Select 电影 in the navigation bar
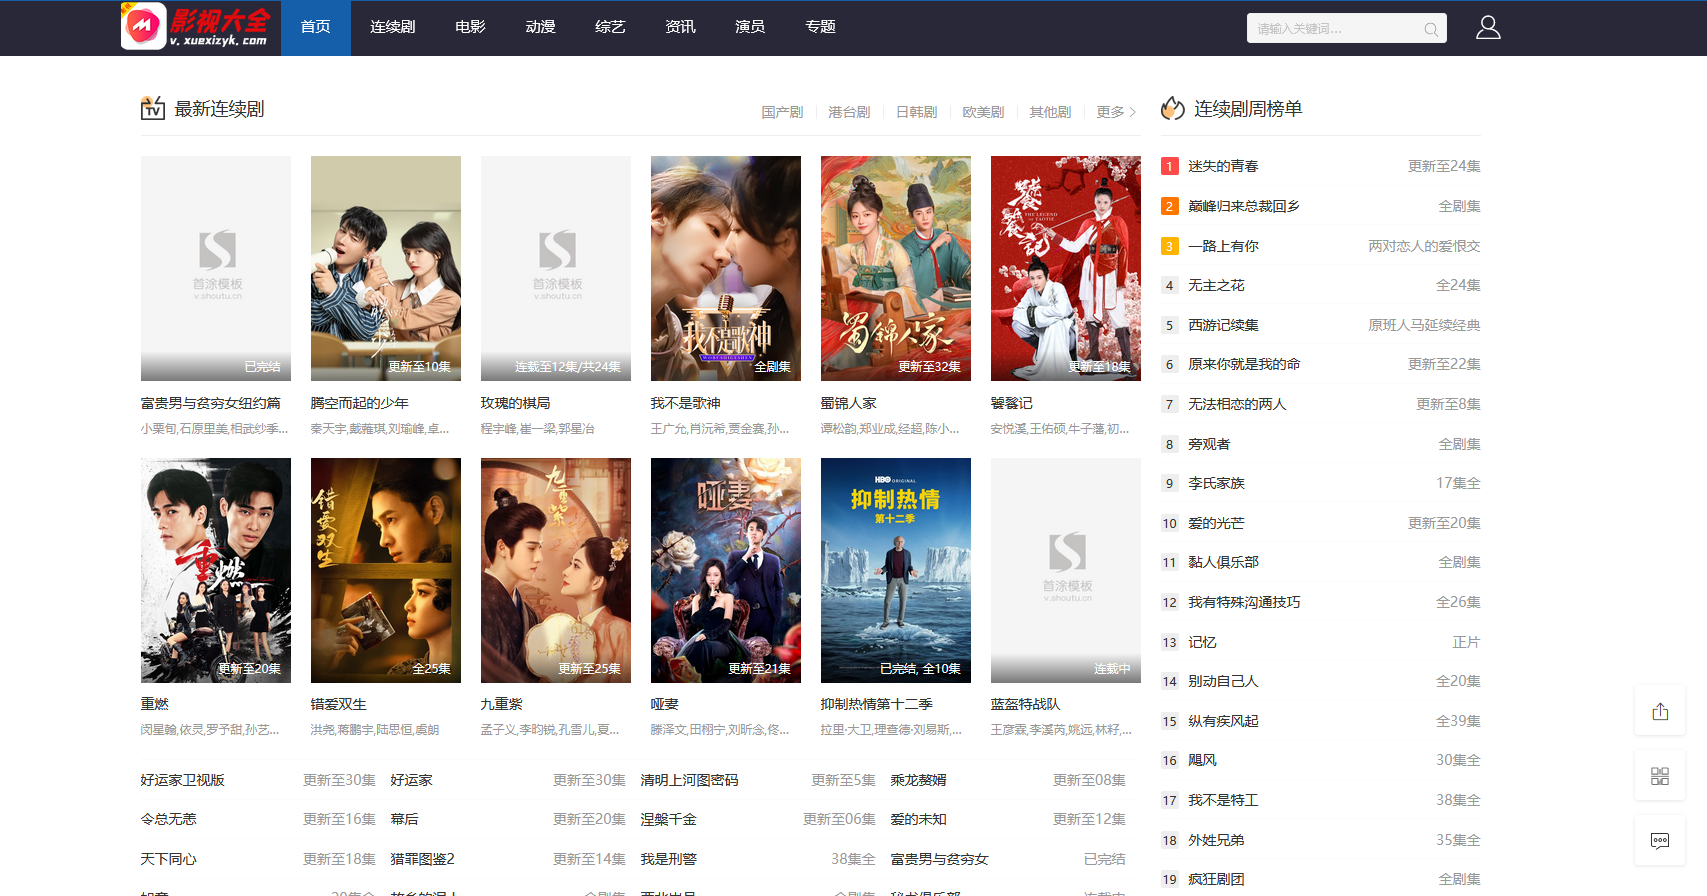1707x896 pixels. pyautogui.click(x=470, y=28)
